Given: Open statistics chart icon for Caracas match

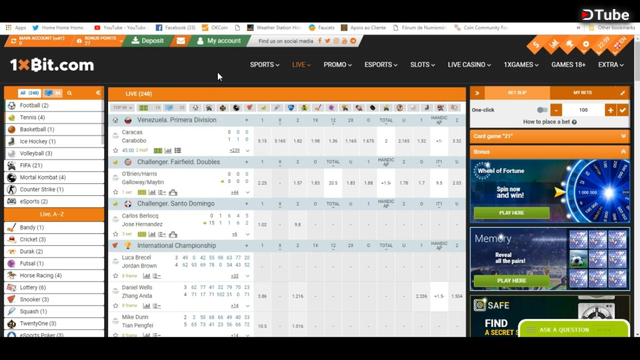Looking at the screenshot, I should [x=168, y=151].
